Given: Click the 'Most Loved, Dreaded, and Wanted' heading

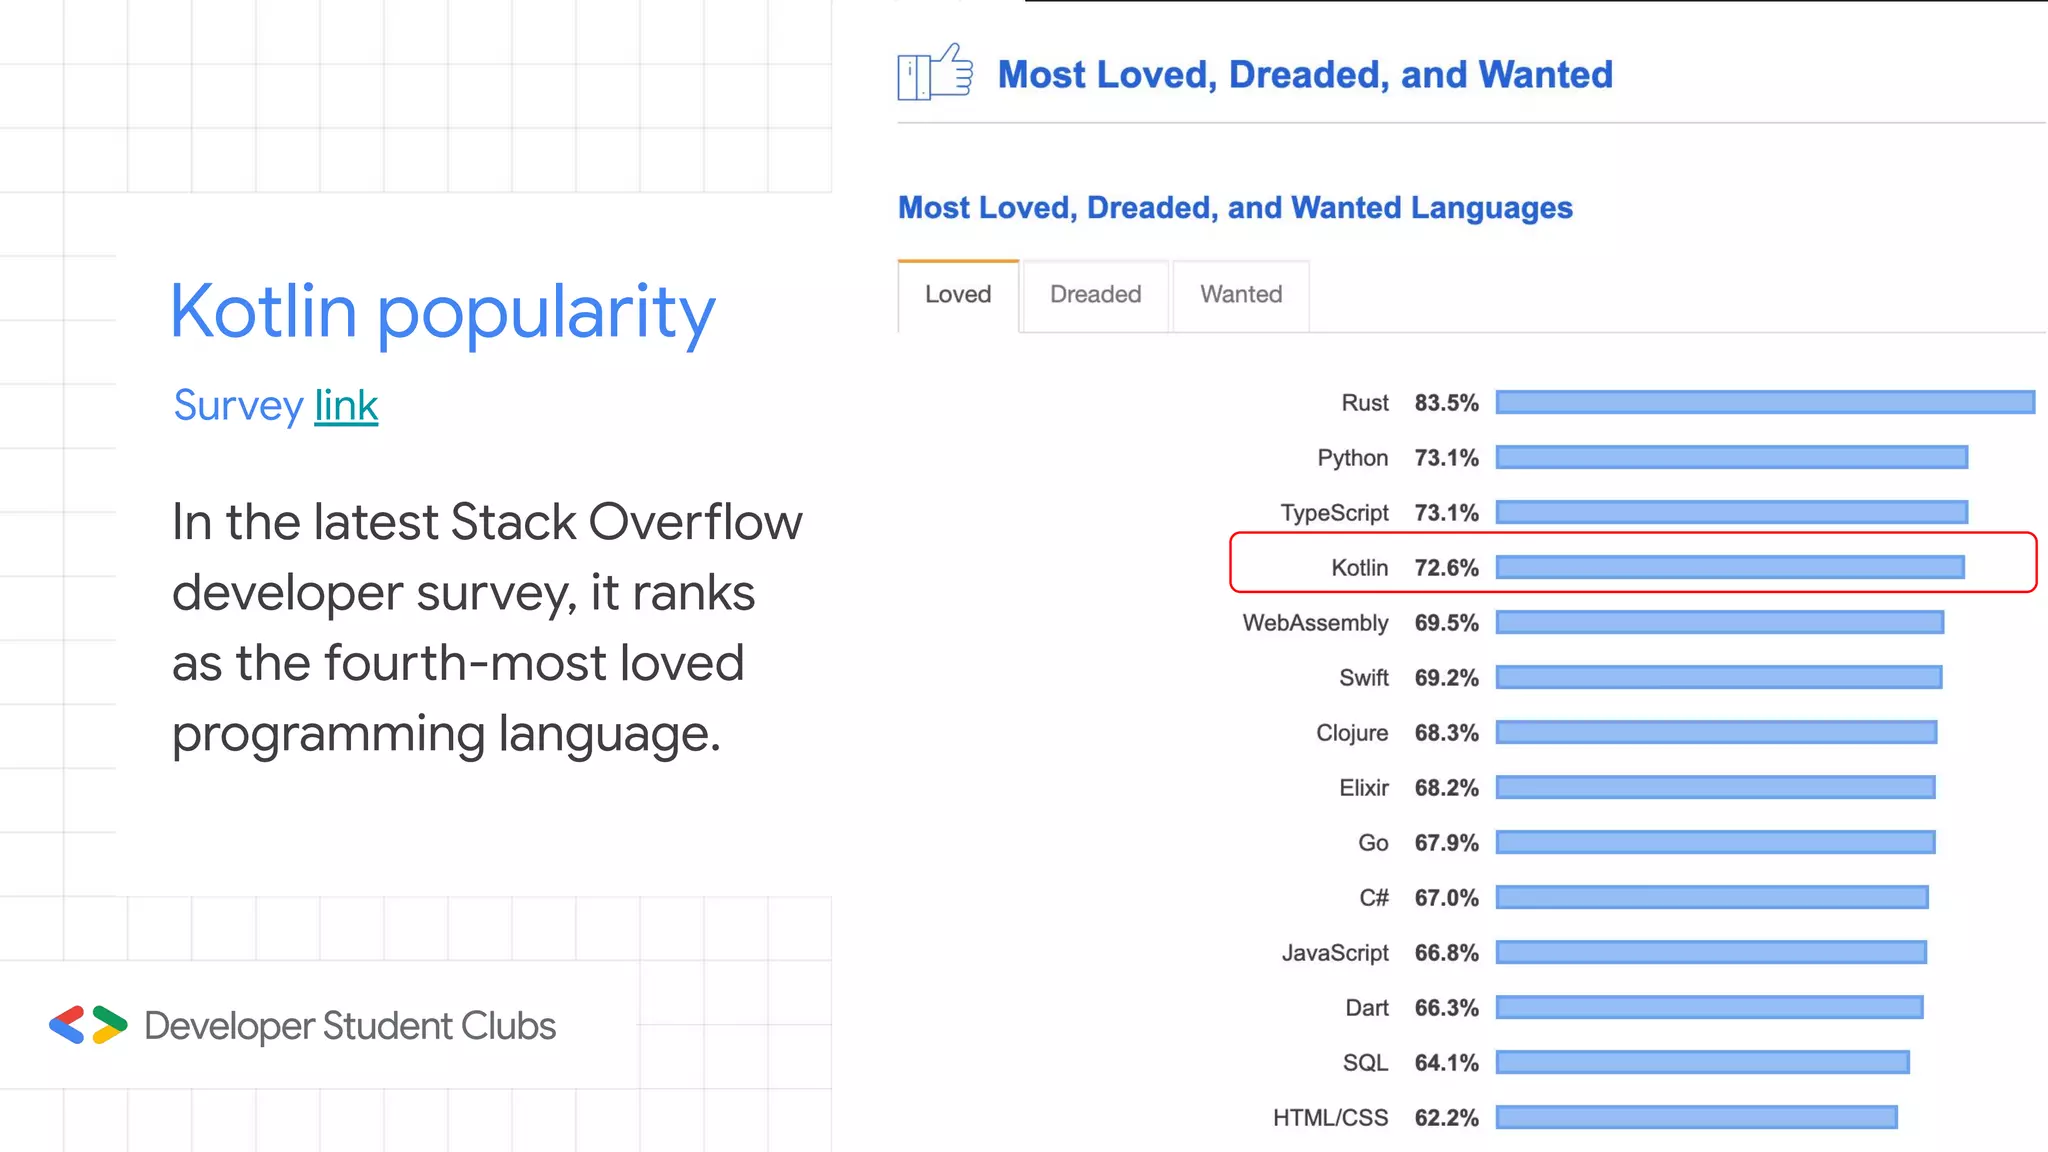Looking at the screenshot, I should pyautogui.click(x=1305, y=75).
